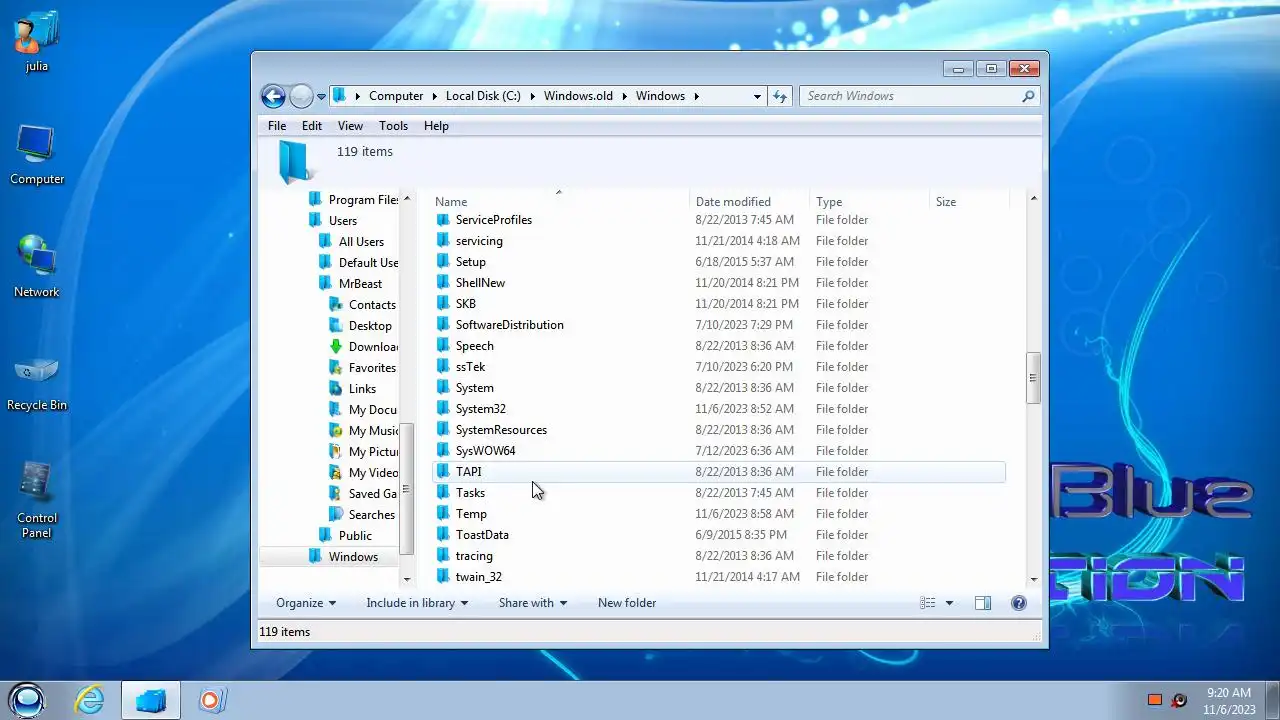This screenshot has height=720, width=1280.
Task: Click the tray recorder status icon
Action: tap(1180, 700)
